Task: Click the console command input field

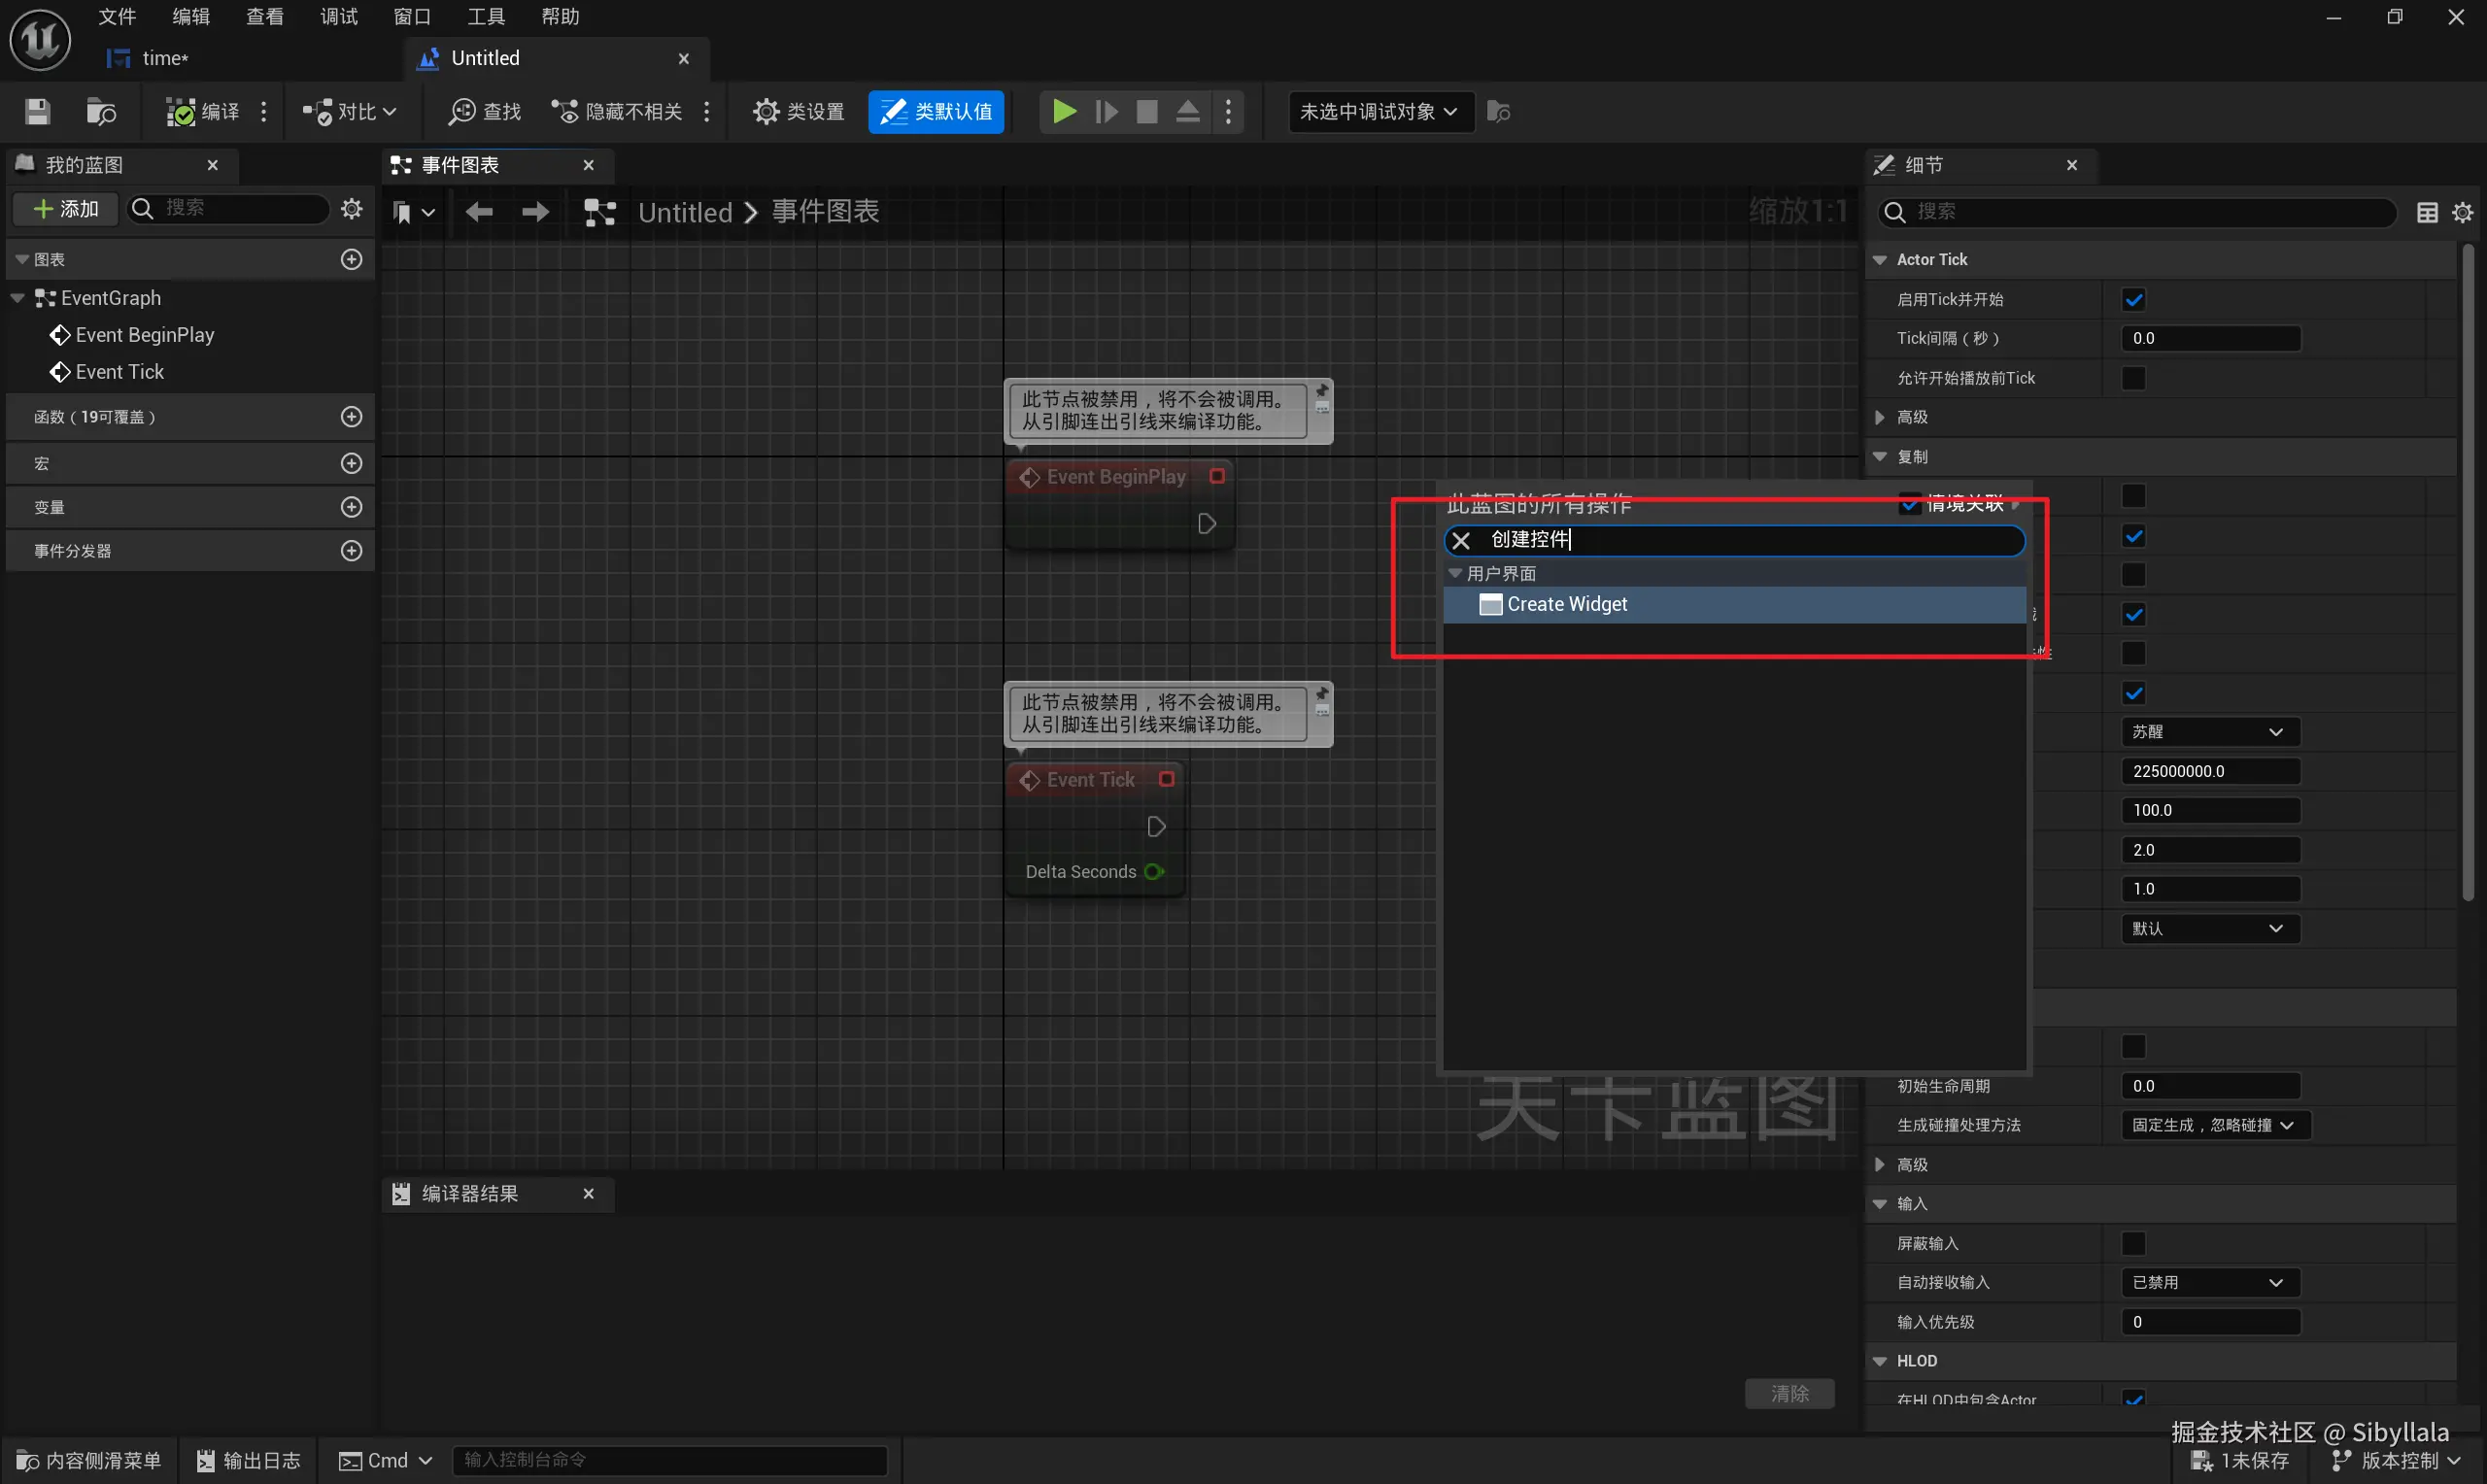Action: (x=668, y=1460)
